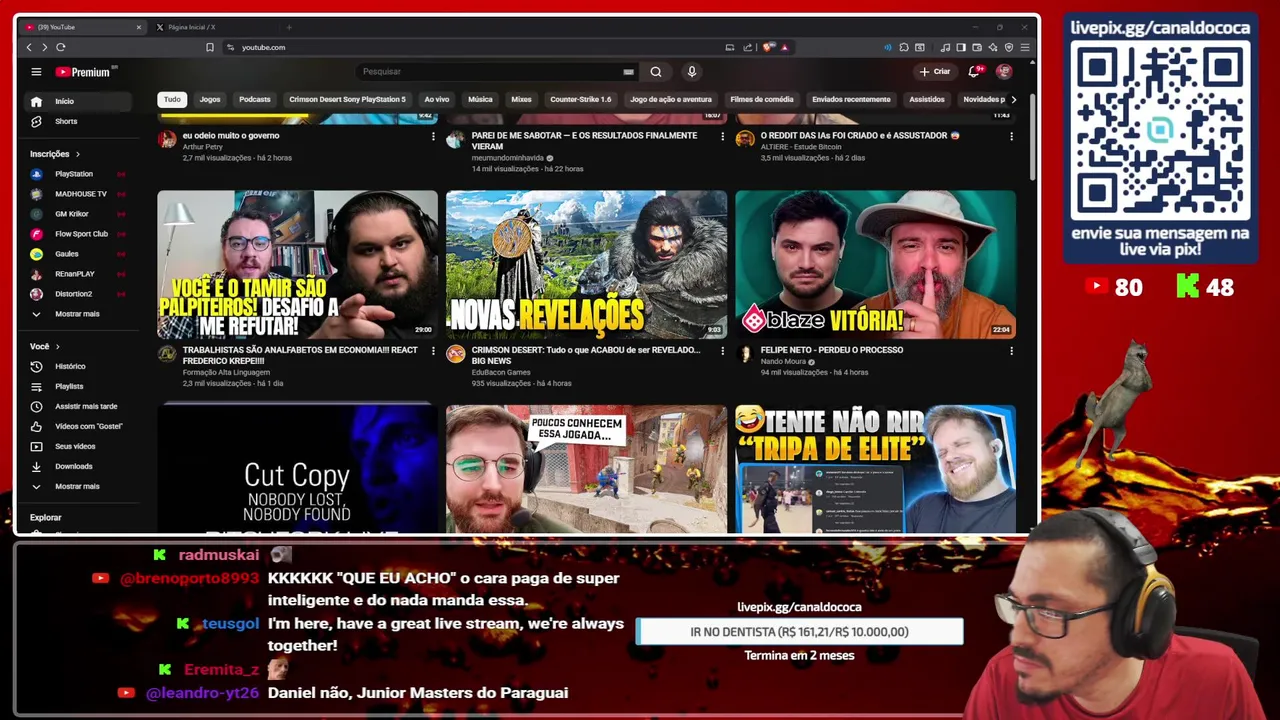
Task: Open the NOVAS REVELAÇÕES video thumbnail
Action: point(586,264)
